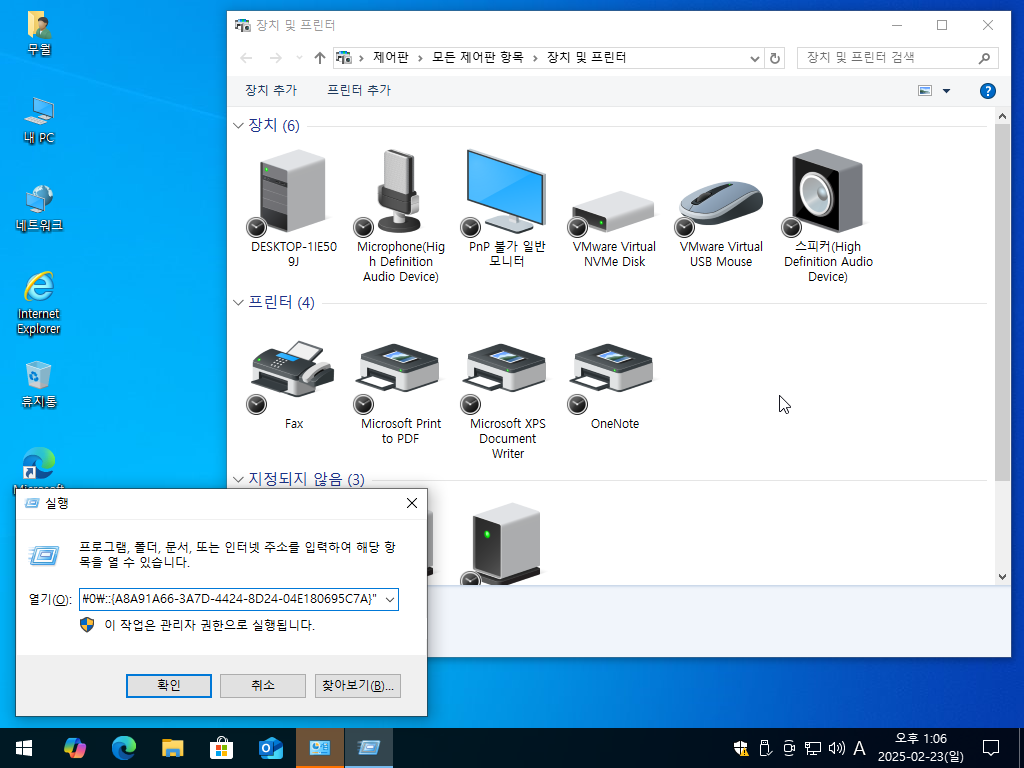This screenshot has height=768, width=1024.
Task: Expand the 제어판 breadcrumb chevron
Action: click(x=419, y=58)
